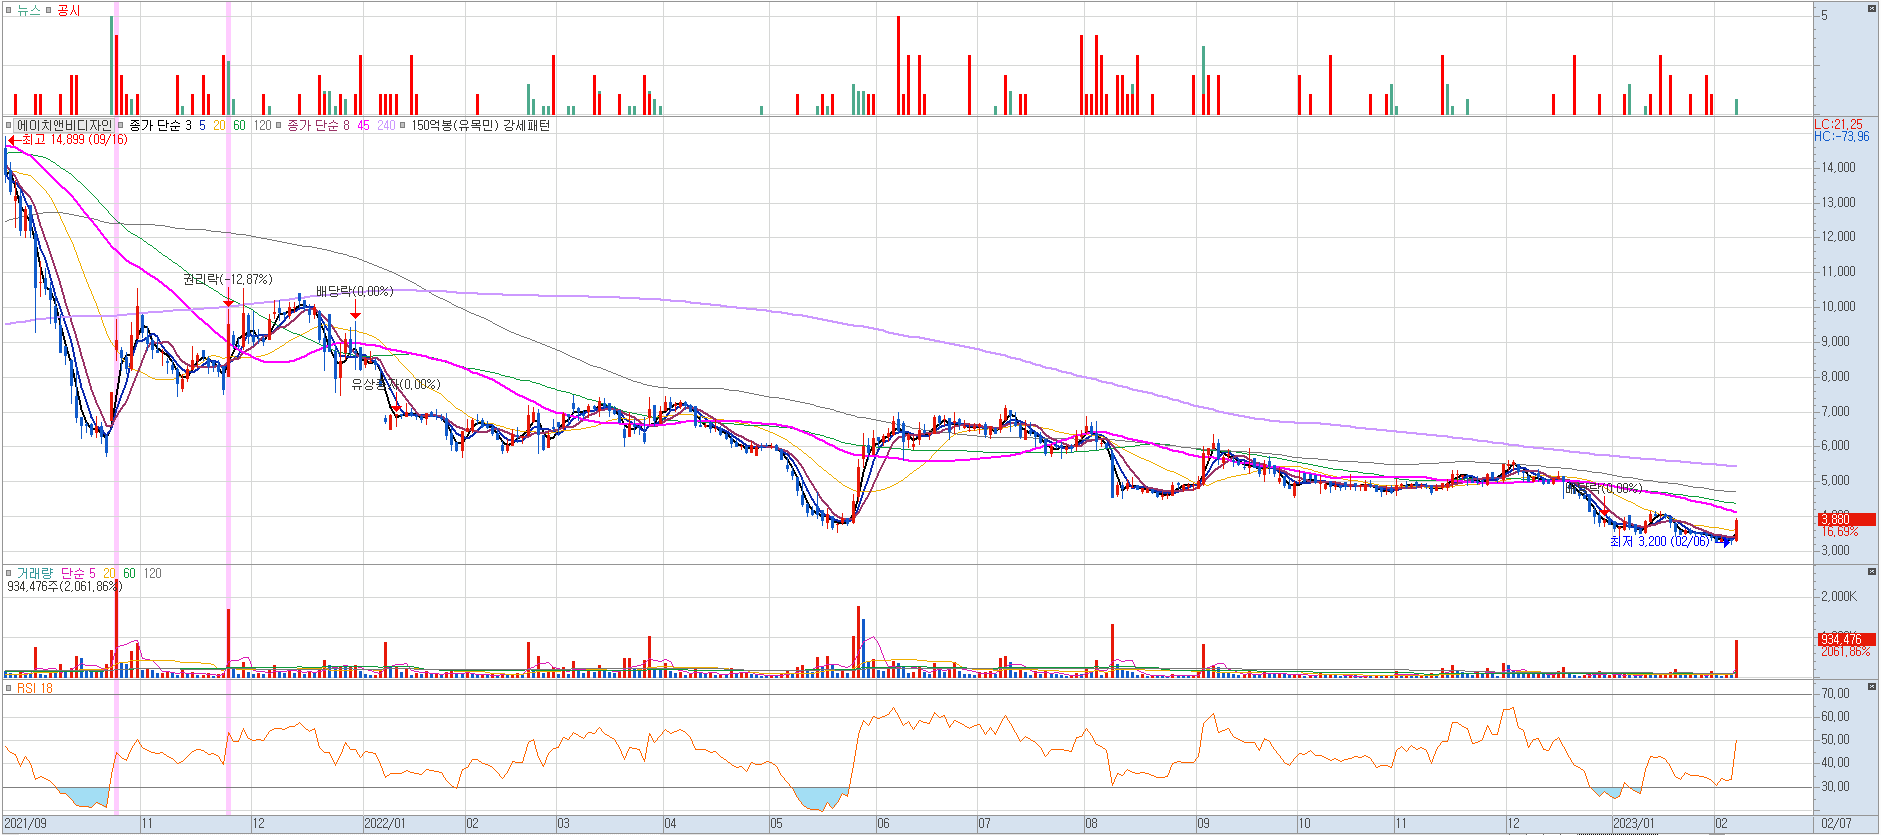Click the 2,000K volume axis label
The image size is (1881, 835).
pyautogui.click(x=1839, y=596)
